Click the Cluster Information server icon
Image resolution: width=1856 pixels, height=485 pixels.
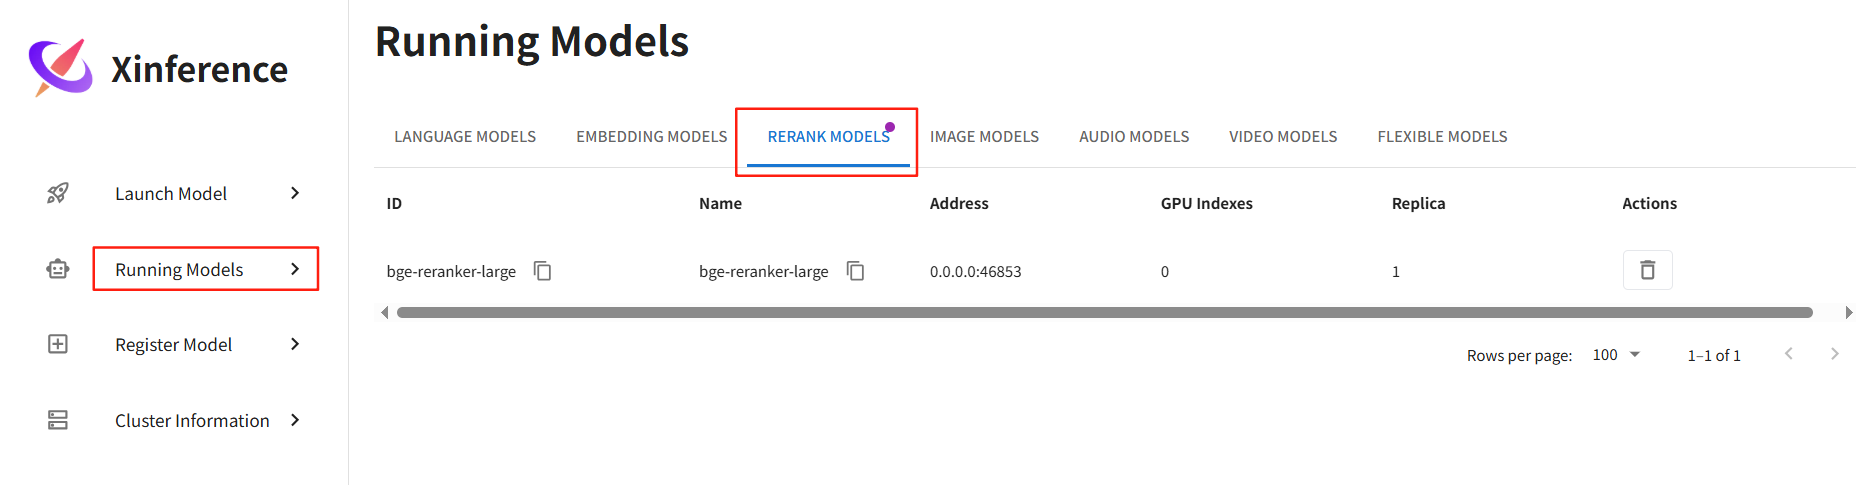click(x=58, y=420)
